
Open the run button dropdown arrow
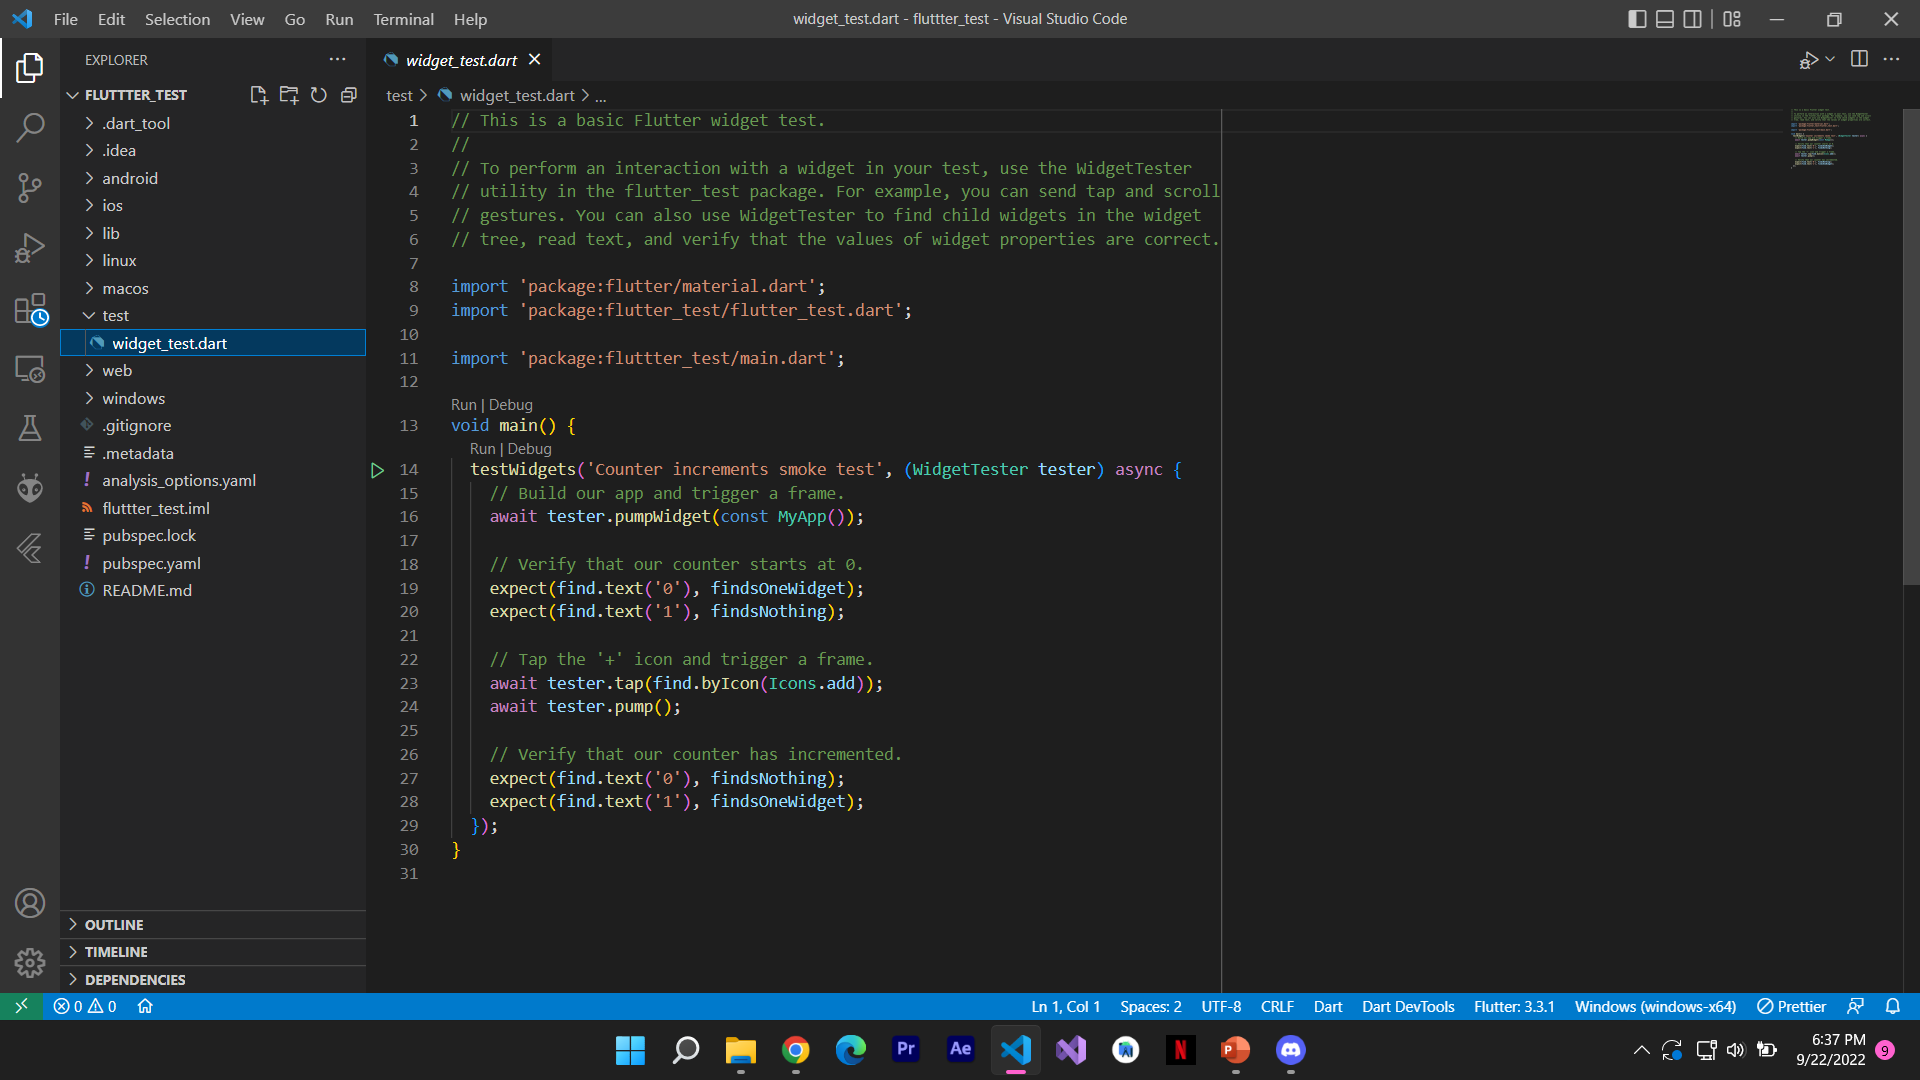coord(1830,59)
